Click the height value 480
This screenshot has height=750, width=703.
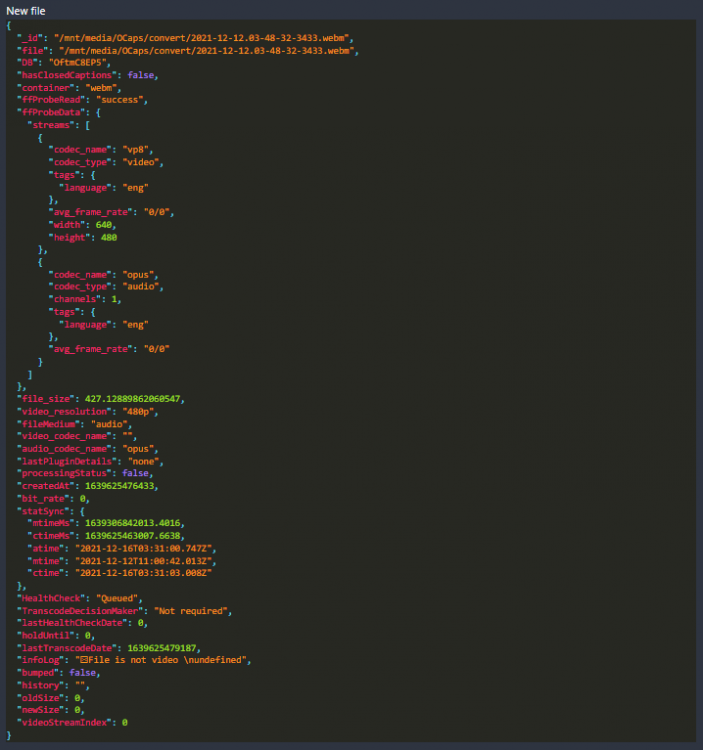click(109, 237)
